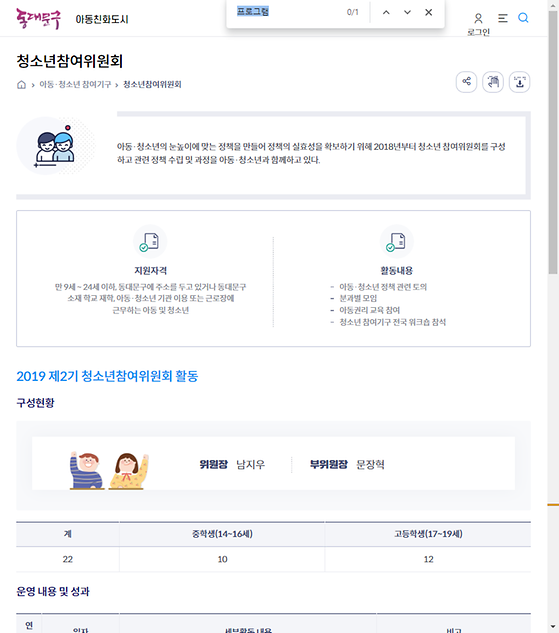Viewport: 559px width, 633px height.
Task: Click the find bar text field
Action: 287,12
